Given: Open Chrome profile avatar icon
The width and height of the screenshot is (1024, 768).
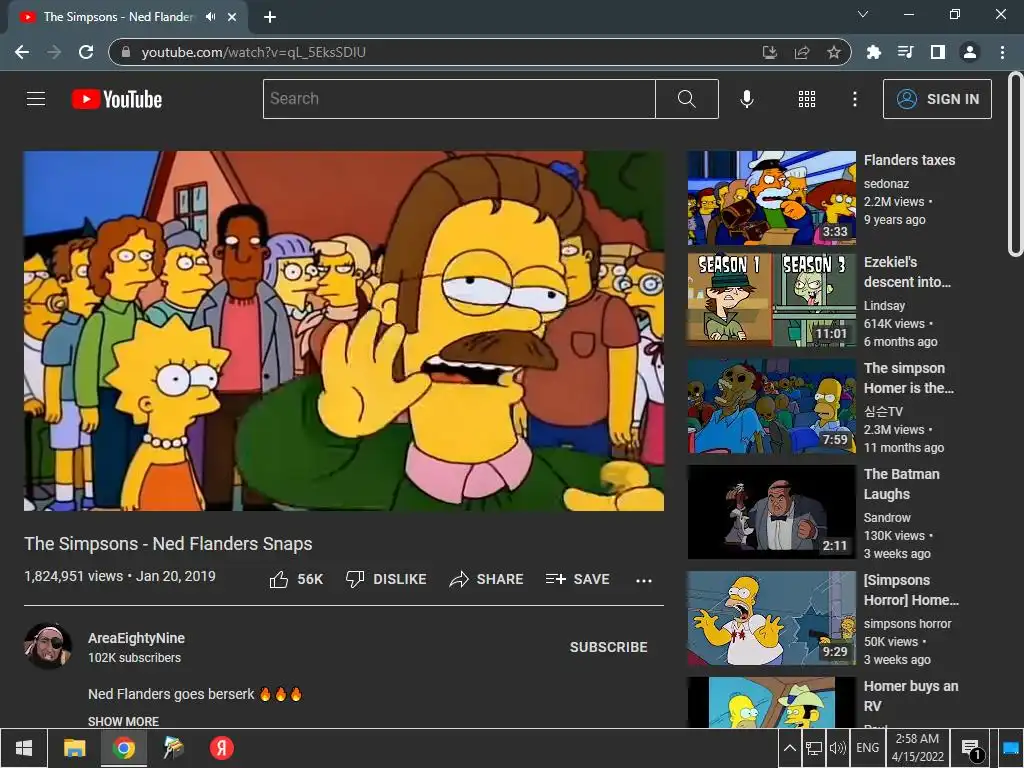Looking at the screenshot, I should pyautogui.click(x=970, y=52).
